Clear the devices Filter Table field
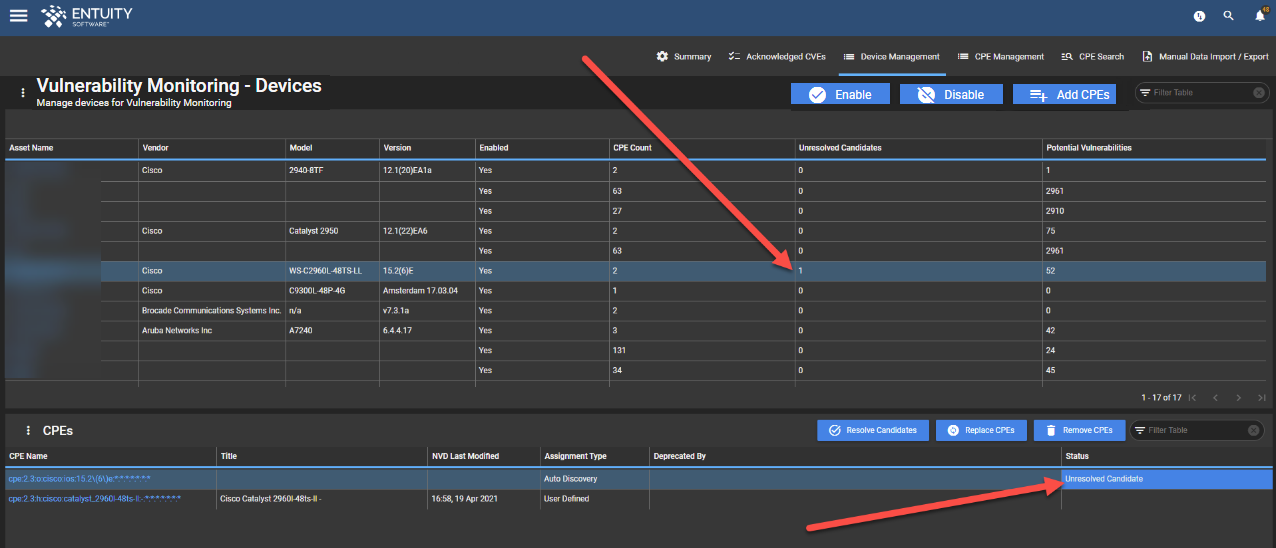 [x=1259, y=93]
